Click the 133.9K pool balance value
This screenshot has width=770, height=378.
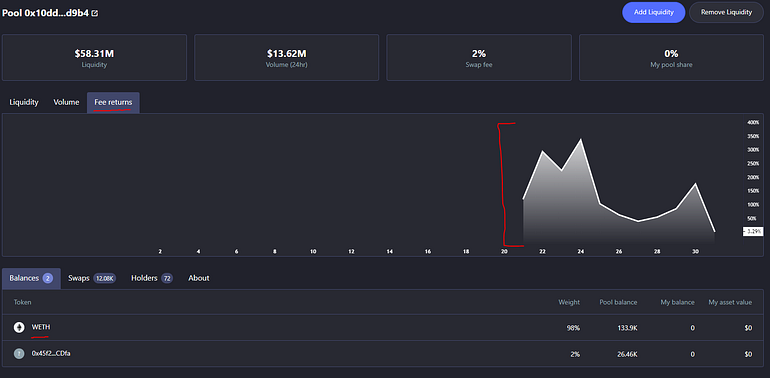[627, 328]
